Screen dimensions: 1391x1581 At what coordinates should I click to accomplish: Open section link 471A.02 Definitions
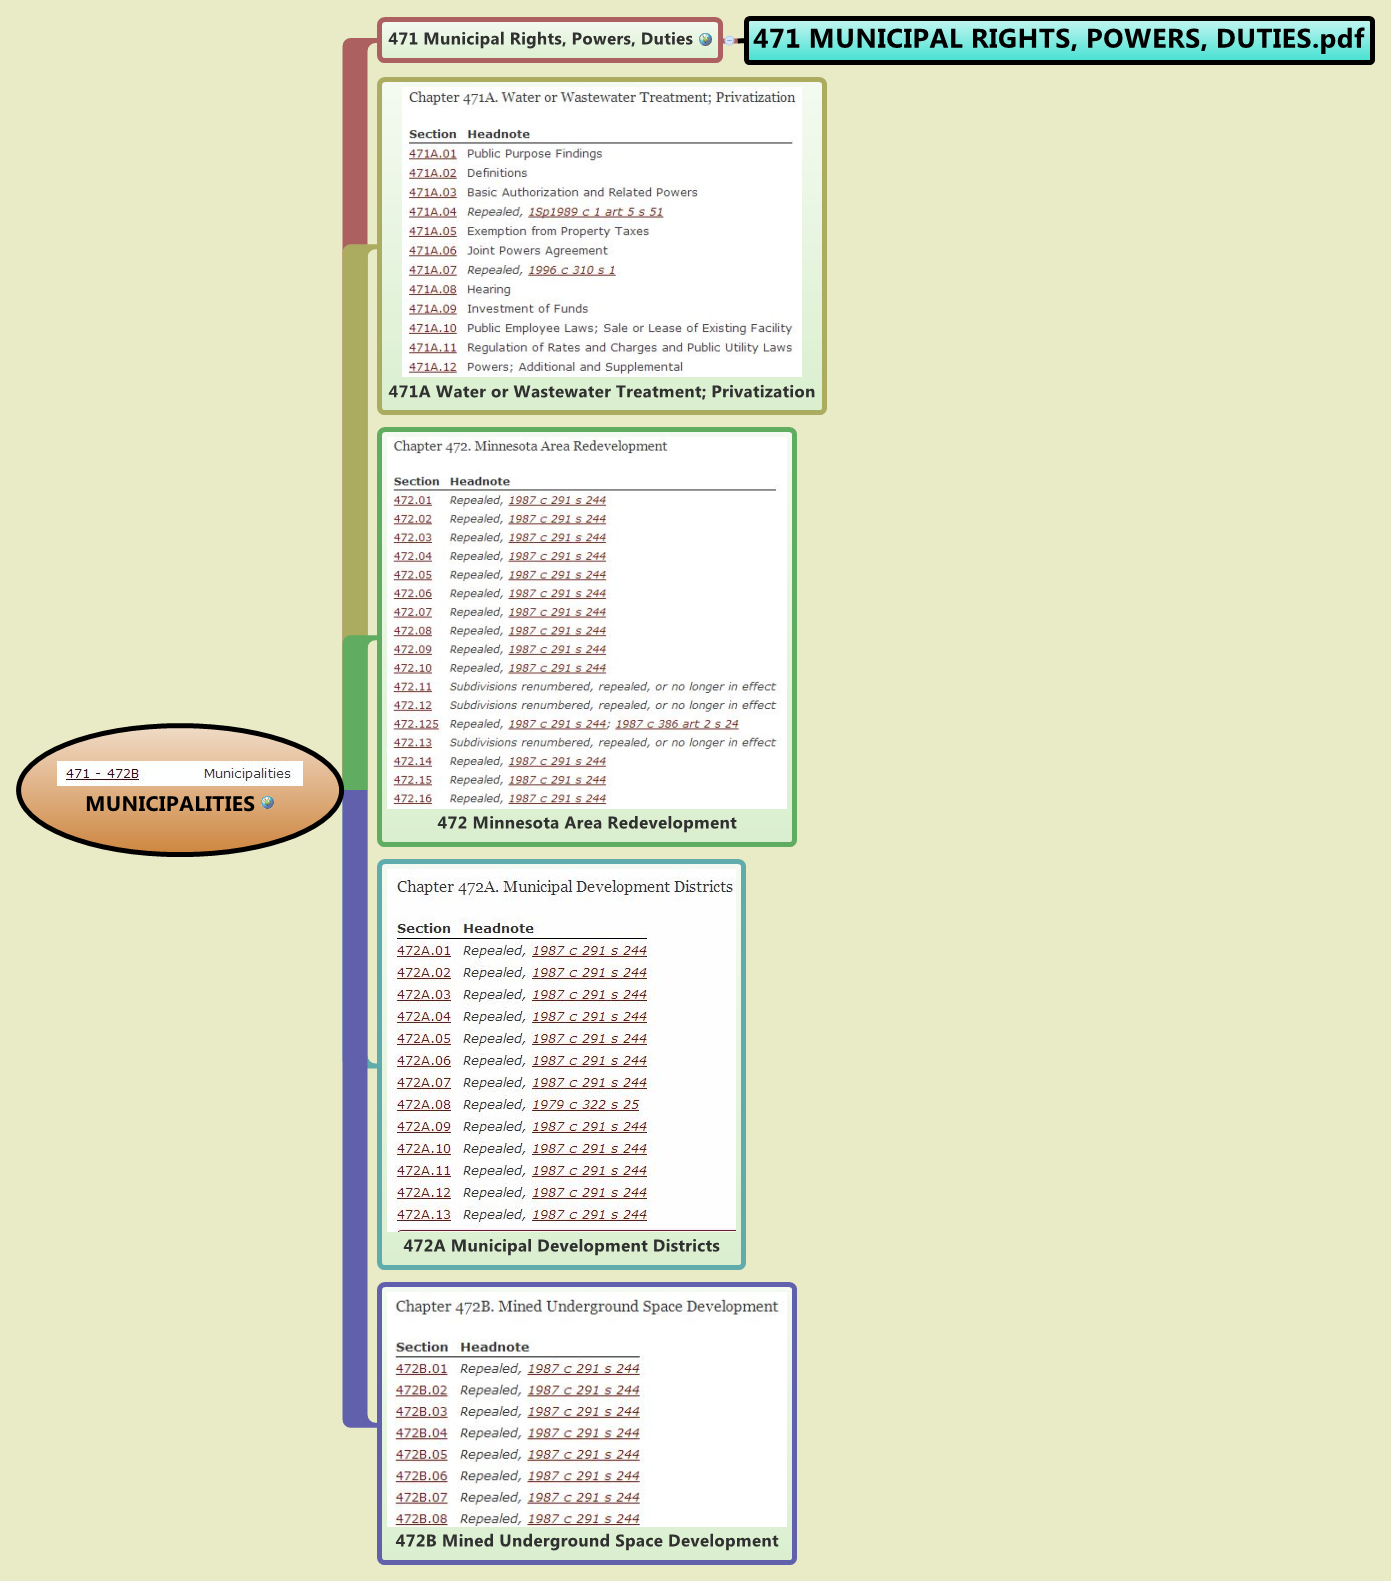point(432,173)
